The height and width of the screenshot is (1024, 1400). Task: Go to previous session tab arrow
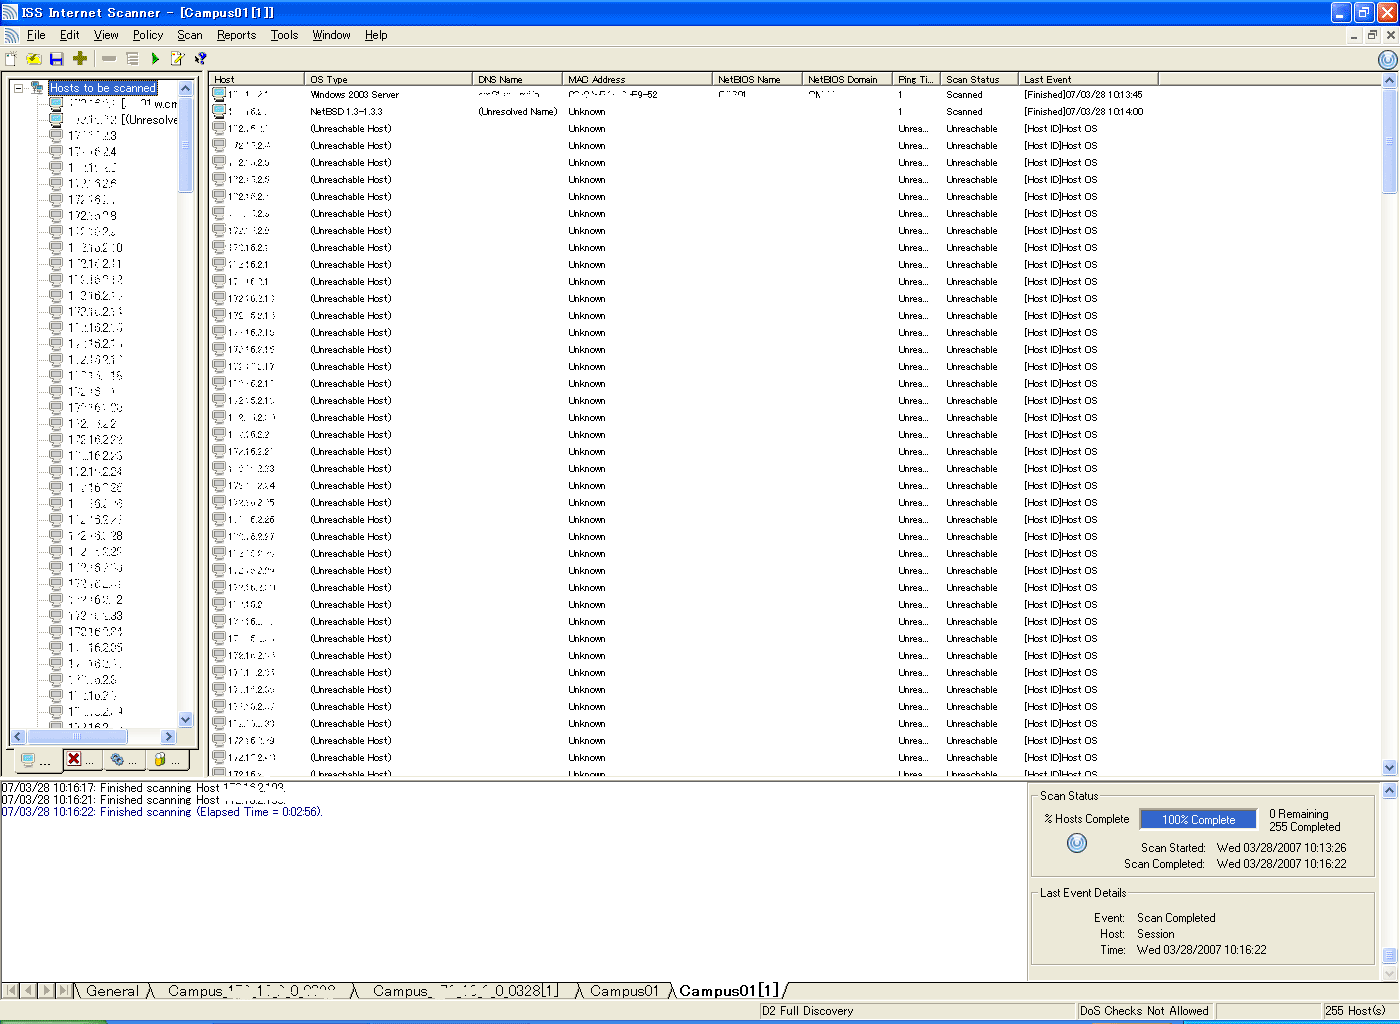[x=28, y=991]
